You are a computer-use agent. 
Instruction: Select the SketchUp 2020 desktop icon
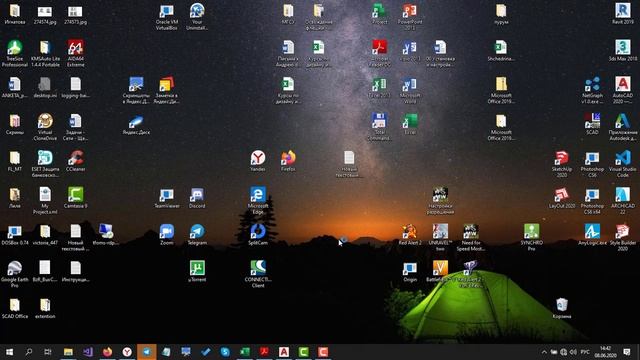(x=562, y=164)
